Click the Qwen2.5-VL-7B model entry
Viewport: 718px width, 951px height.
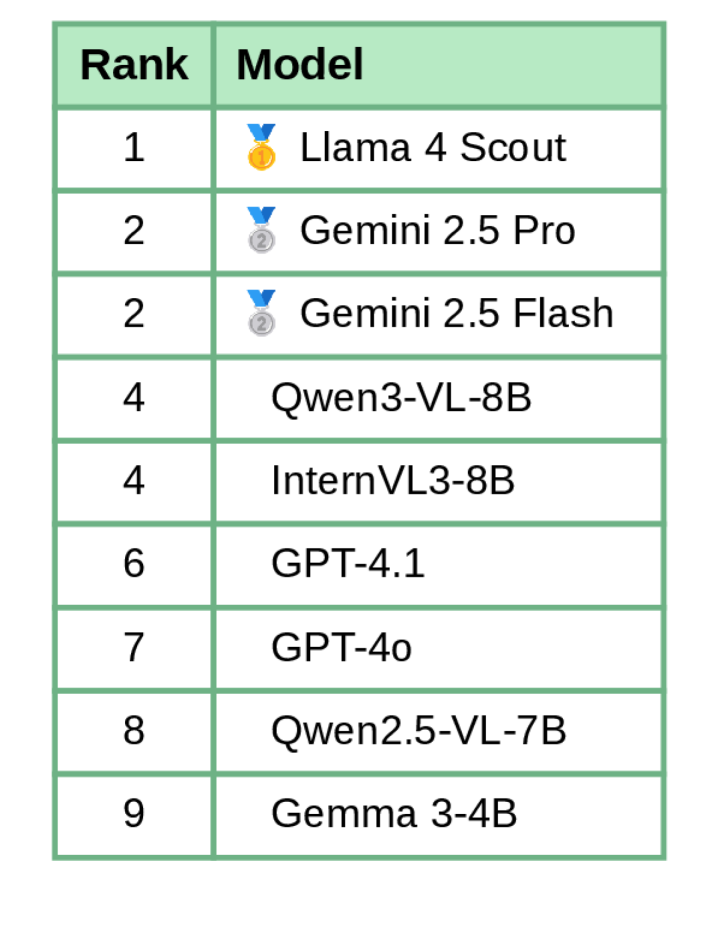tap(418, 731)
